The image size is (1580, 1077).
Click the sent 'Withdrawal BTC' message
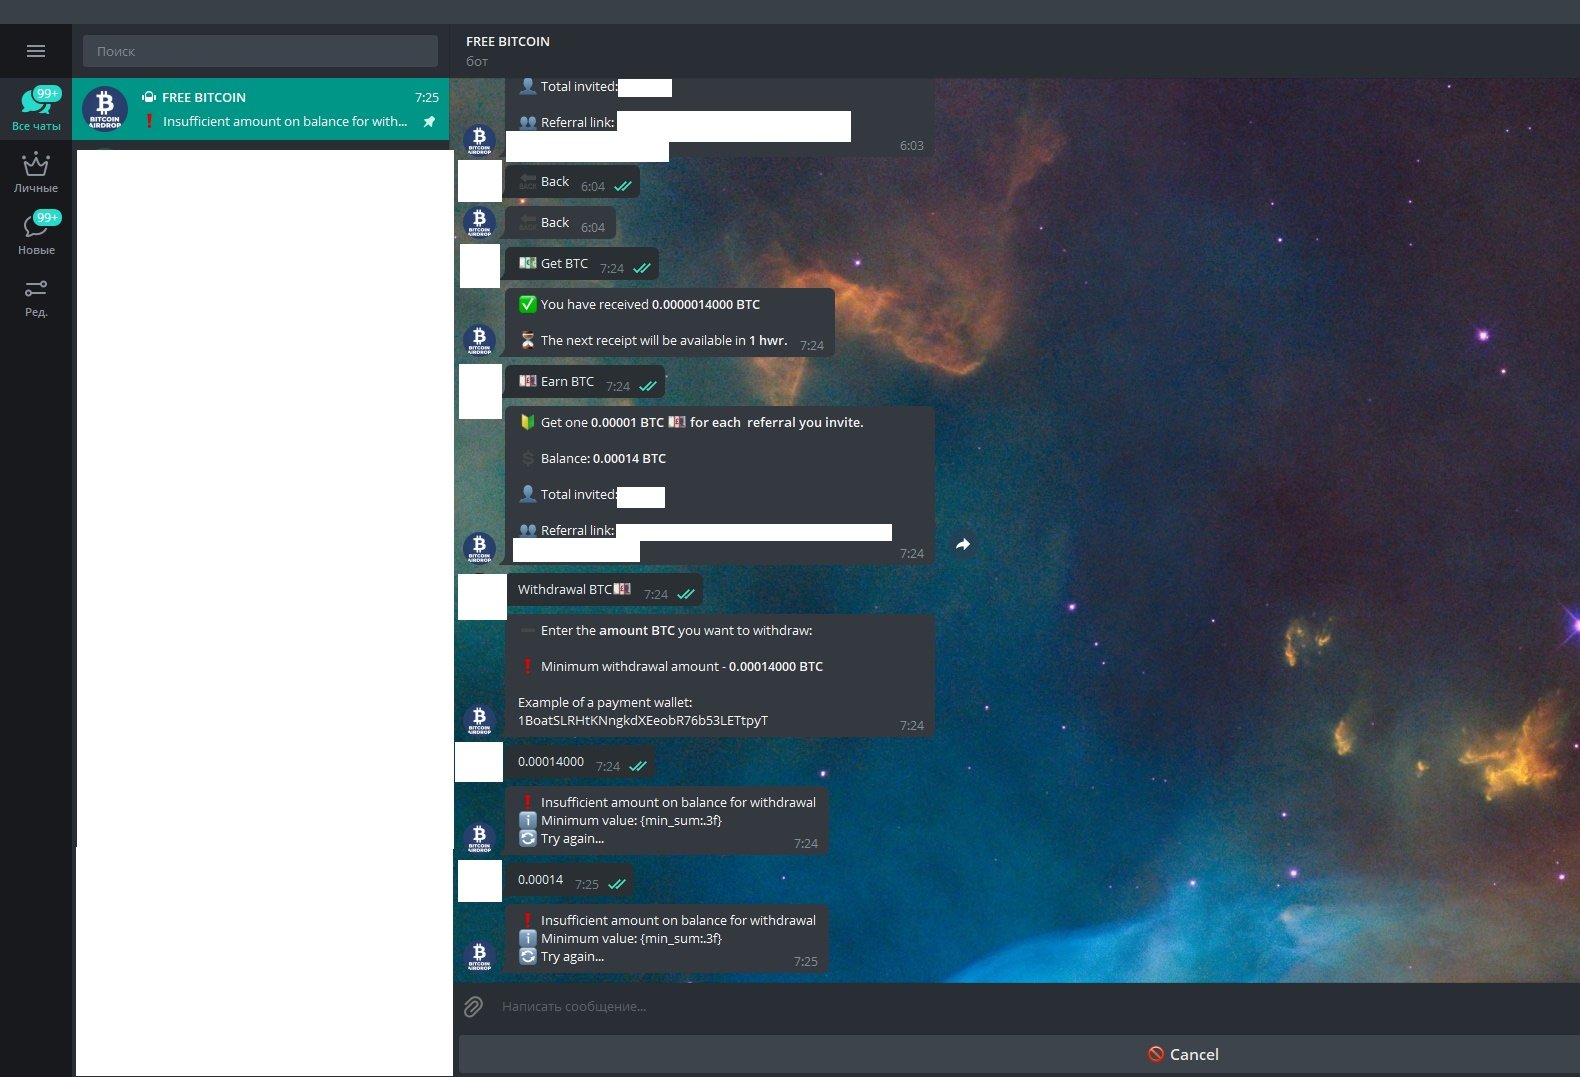pyautogui.click(x=604, y=591)
